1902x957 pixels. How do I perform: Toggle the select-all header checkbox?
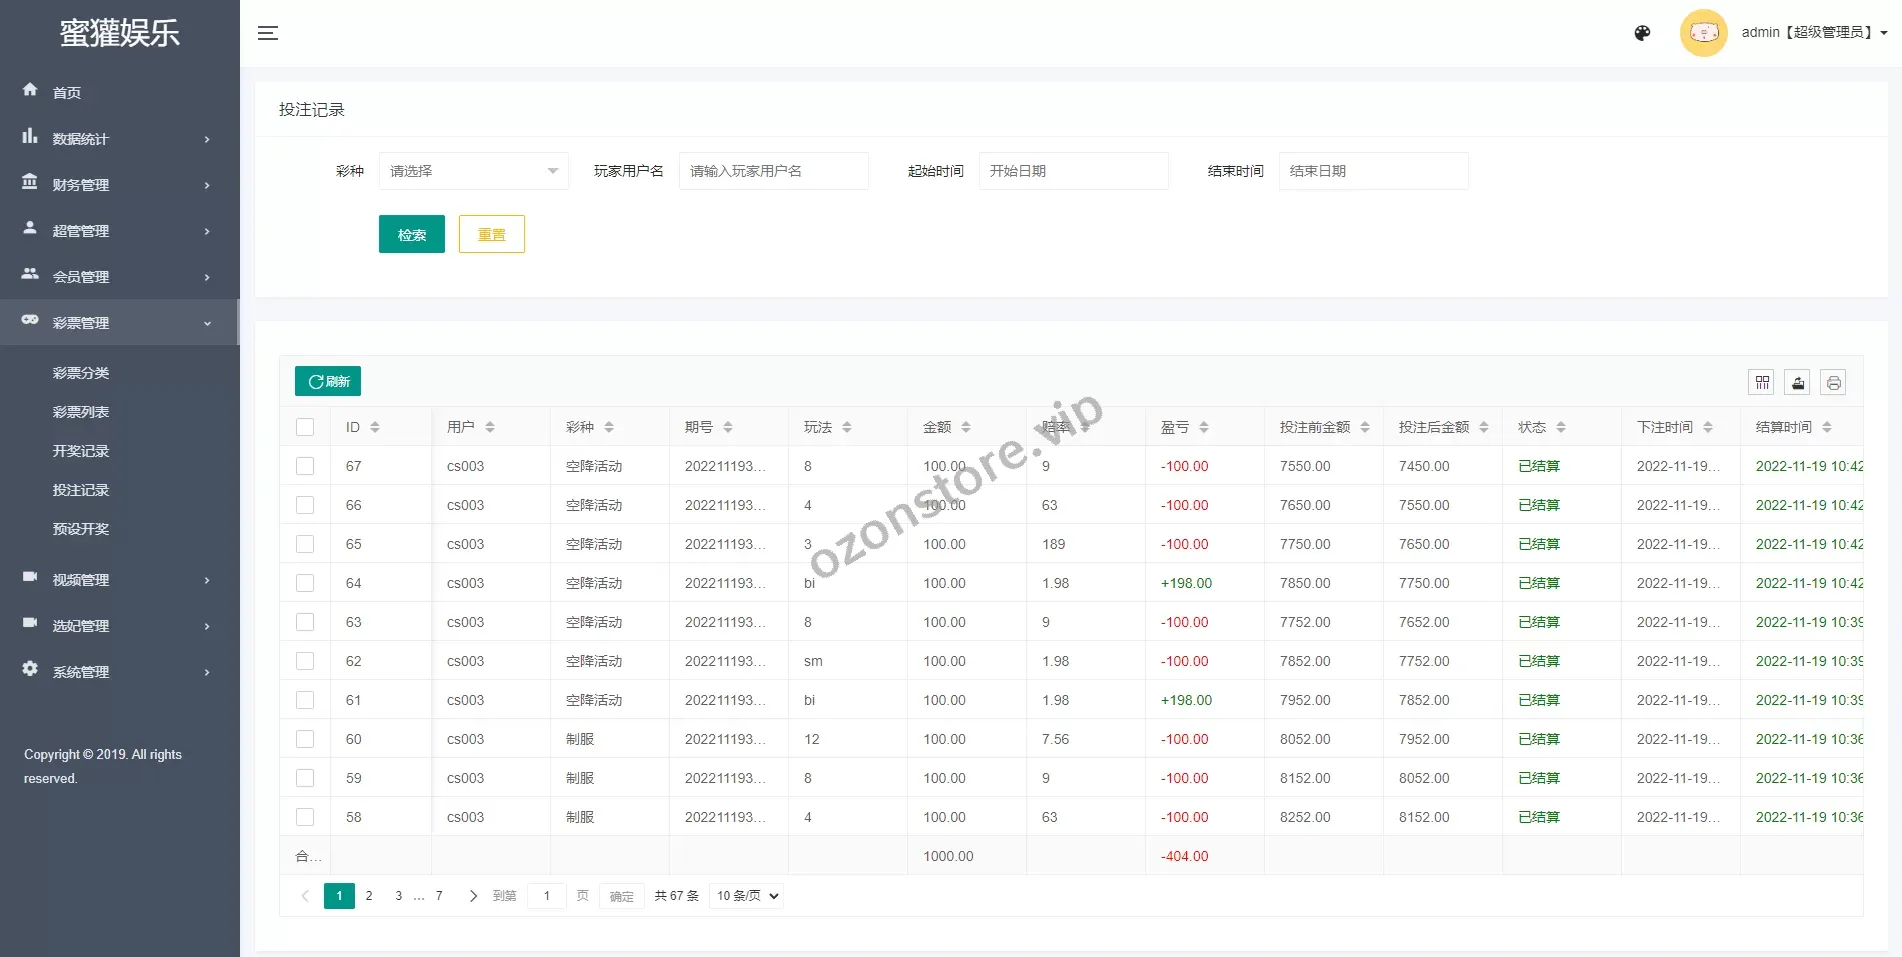[x=305, y=427]
